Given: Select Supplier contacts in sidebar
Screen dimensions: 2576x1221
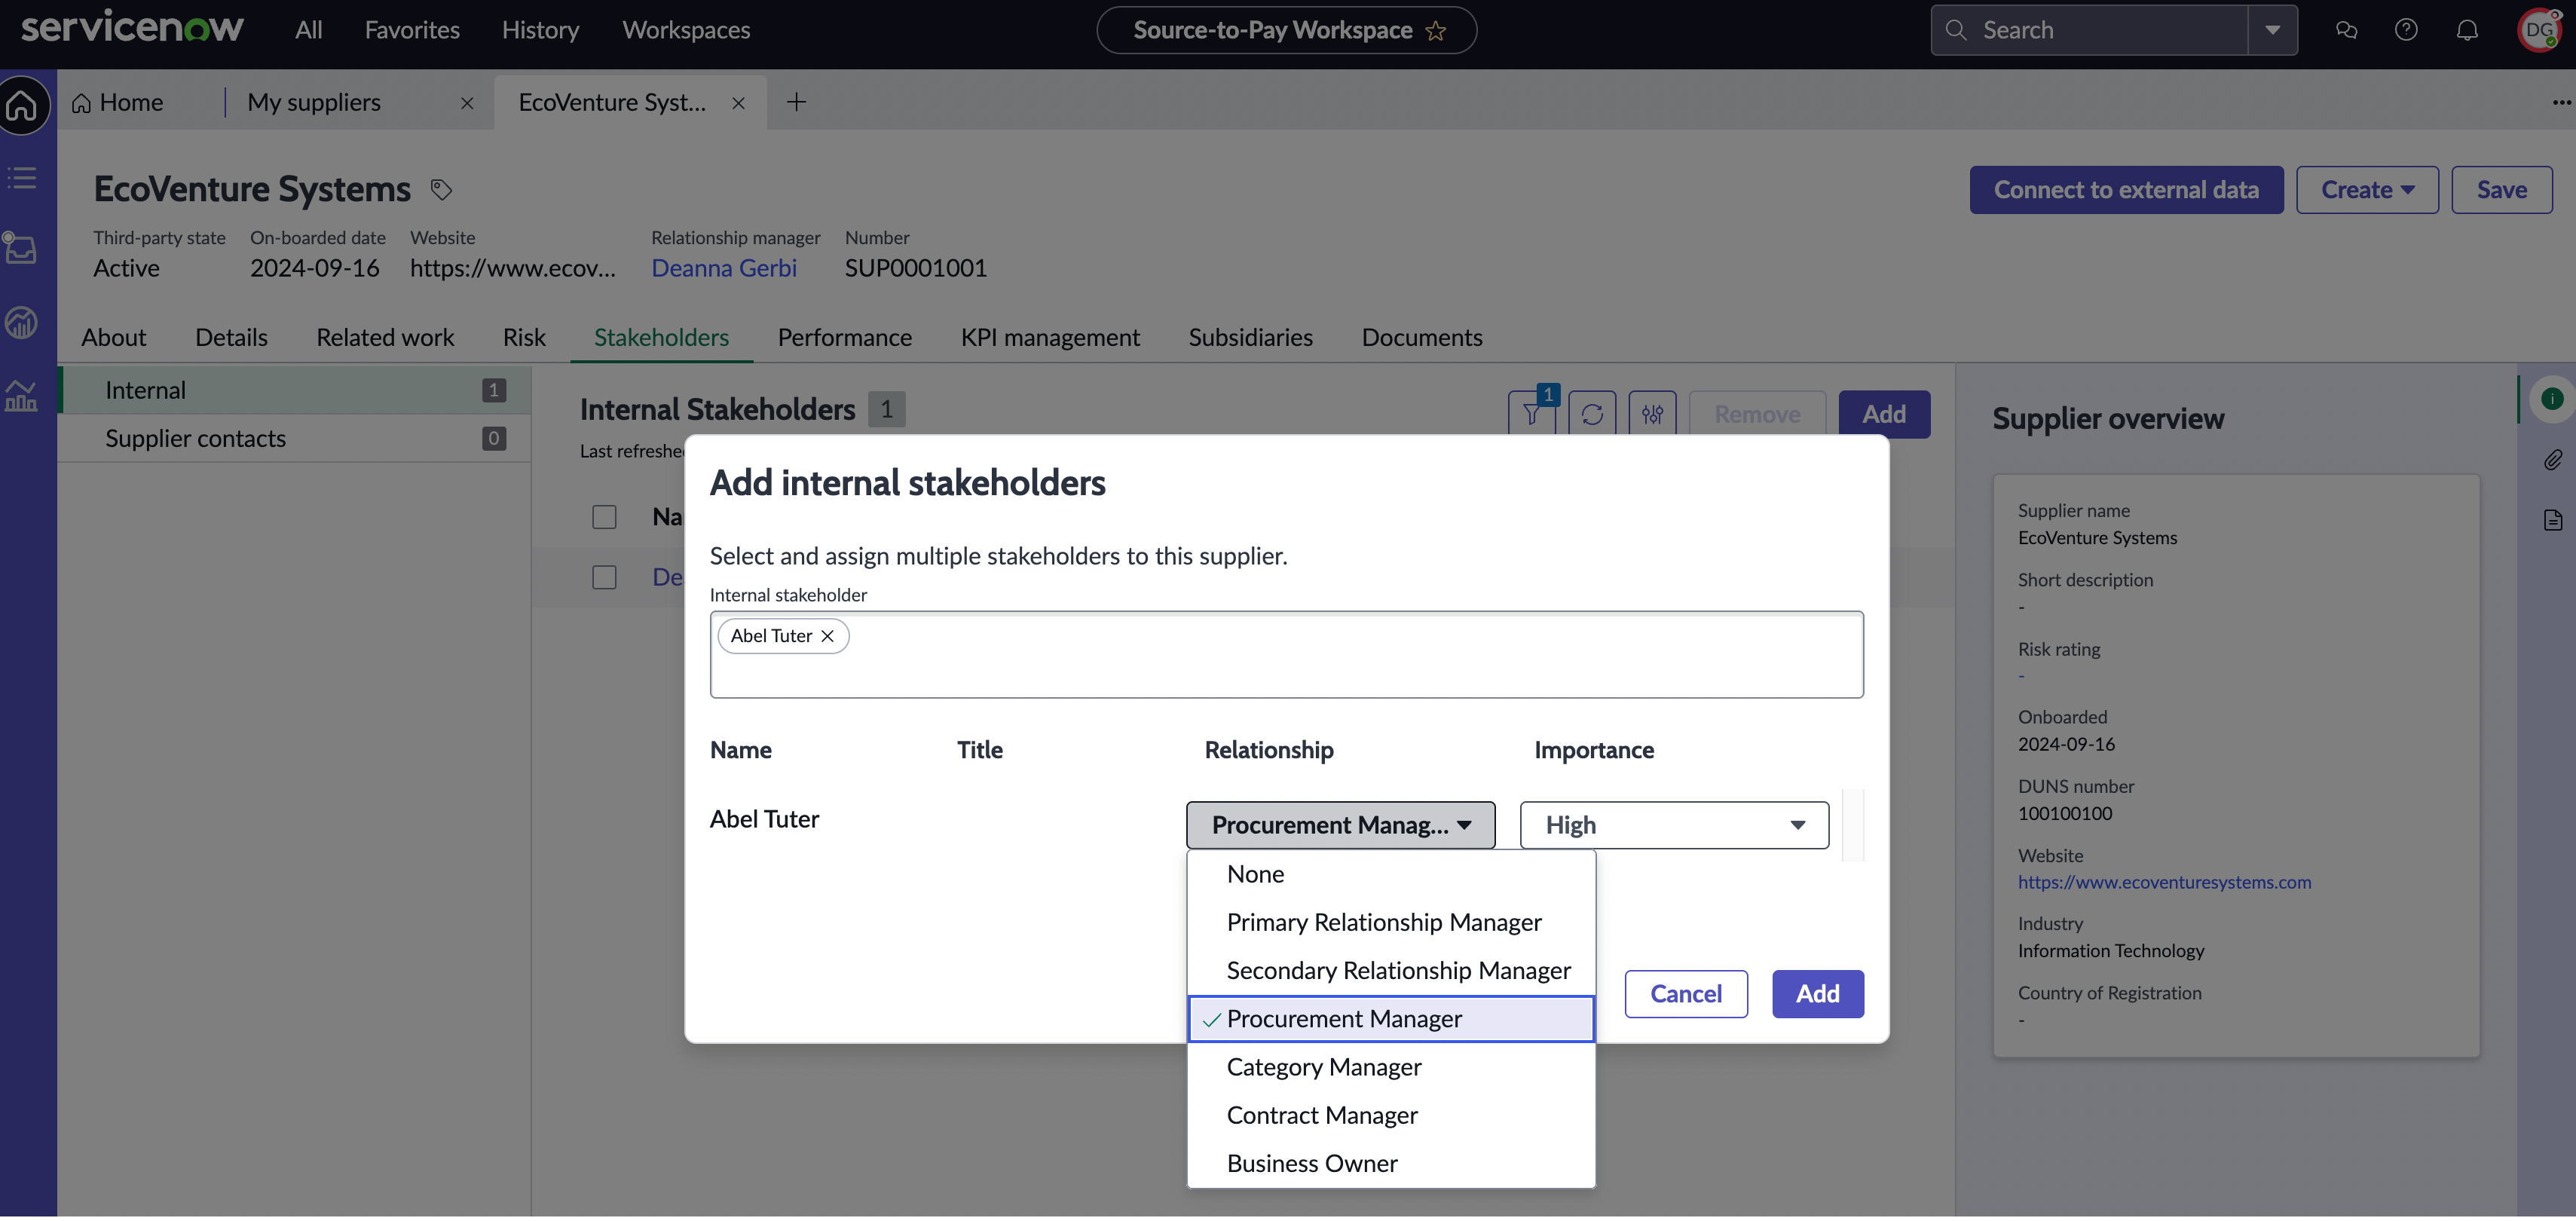Looking at the screenshot, I should [x=295, y=438].
